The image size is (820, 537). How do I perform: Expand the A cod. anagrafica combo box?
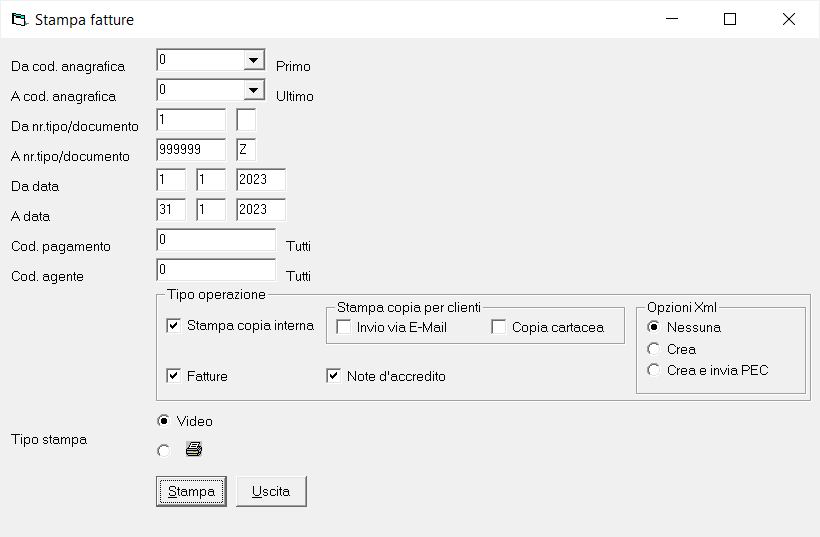click(x=254, y=90)
